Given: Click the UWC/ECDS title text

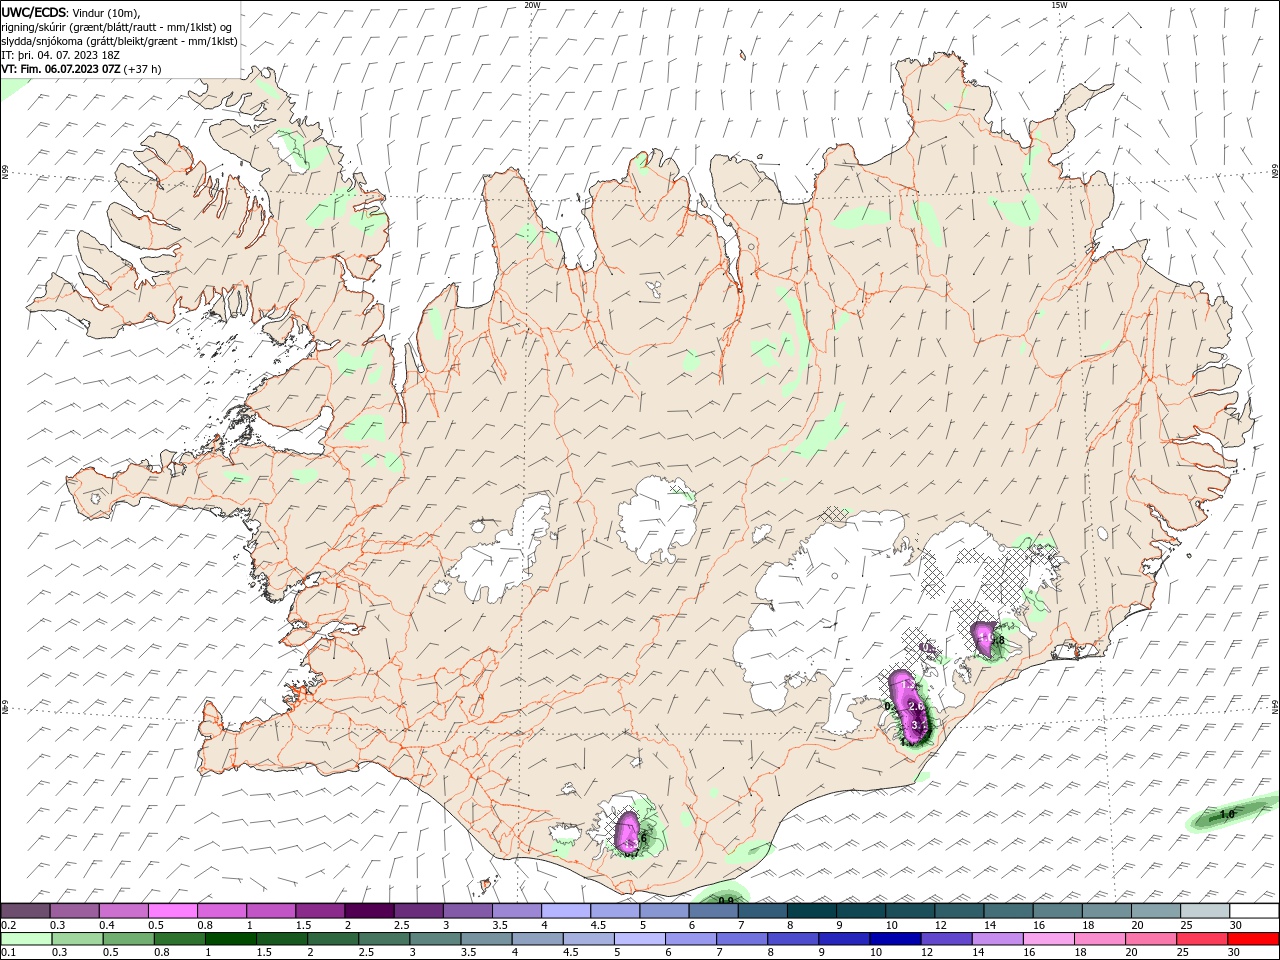Looking at the screenshot, I should click(34, 12).
